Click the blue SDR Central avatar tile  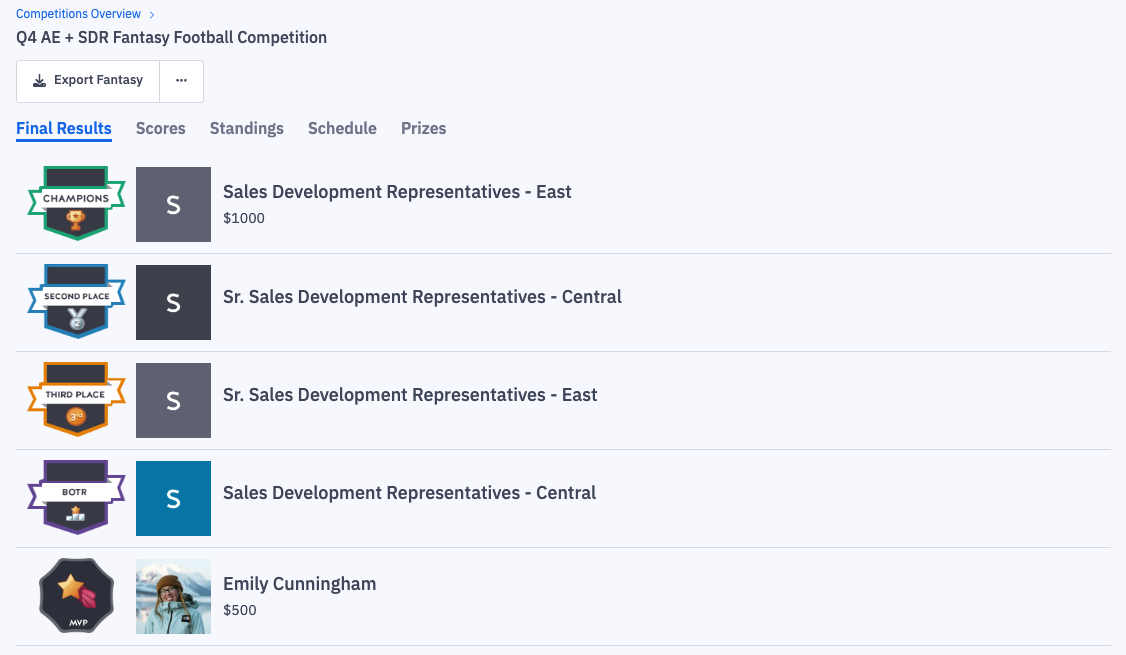[x=173, y=498]
